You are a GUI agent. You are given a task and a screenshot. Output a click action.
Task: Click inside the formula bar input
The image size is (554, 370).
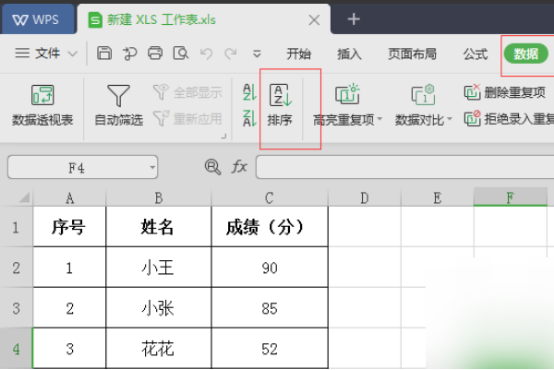click(x=405, y=167)
